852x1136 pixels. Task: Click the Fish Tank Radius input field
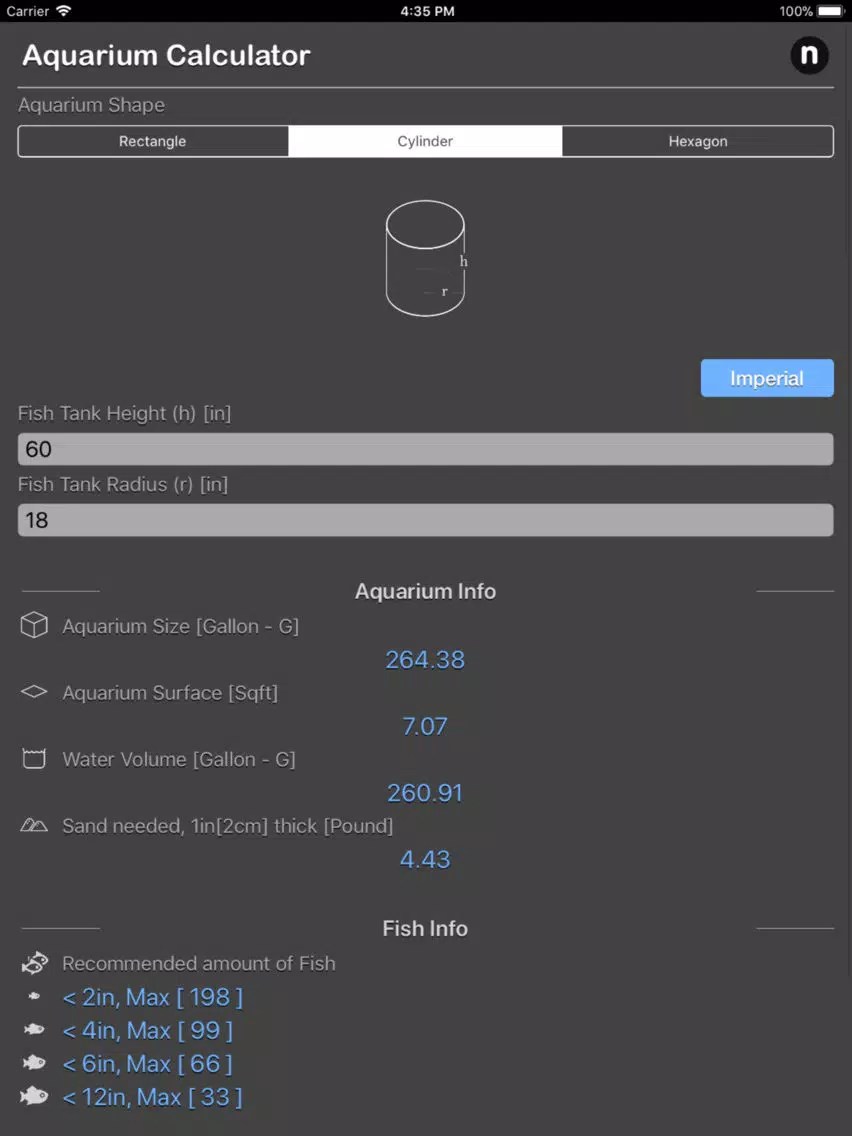[x=425, y=520]
